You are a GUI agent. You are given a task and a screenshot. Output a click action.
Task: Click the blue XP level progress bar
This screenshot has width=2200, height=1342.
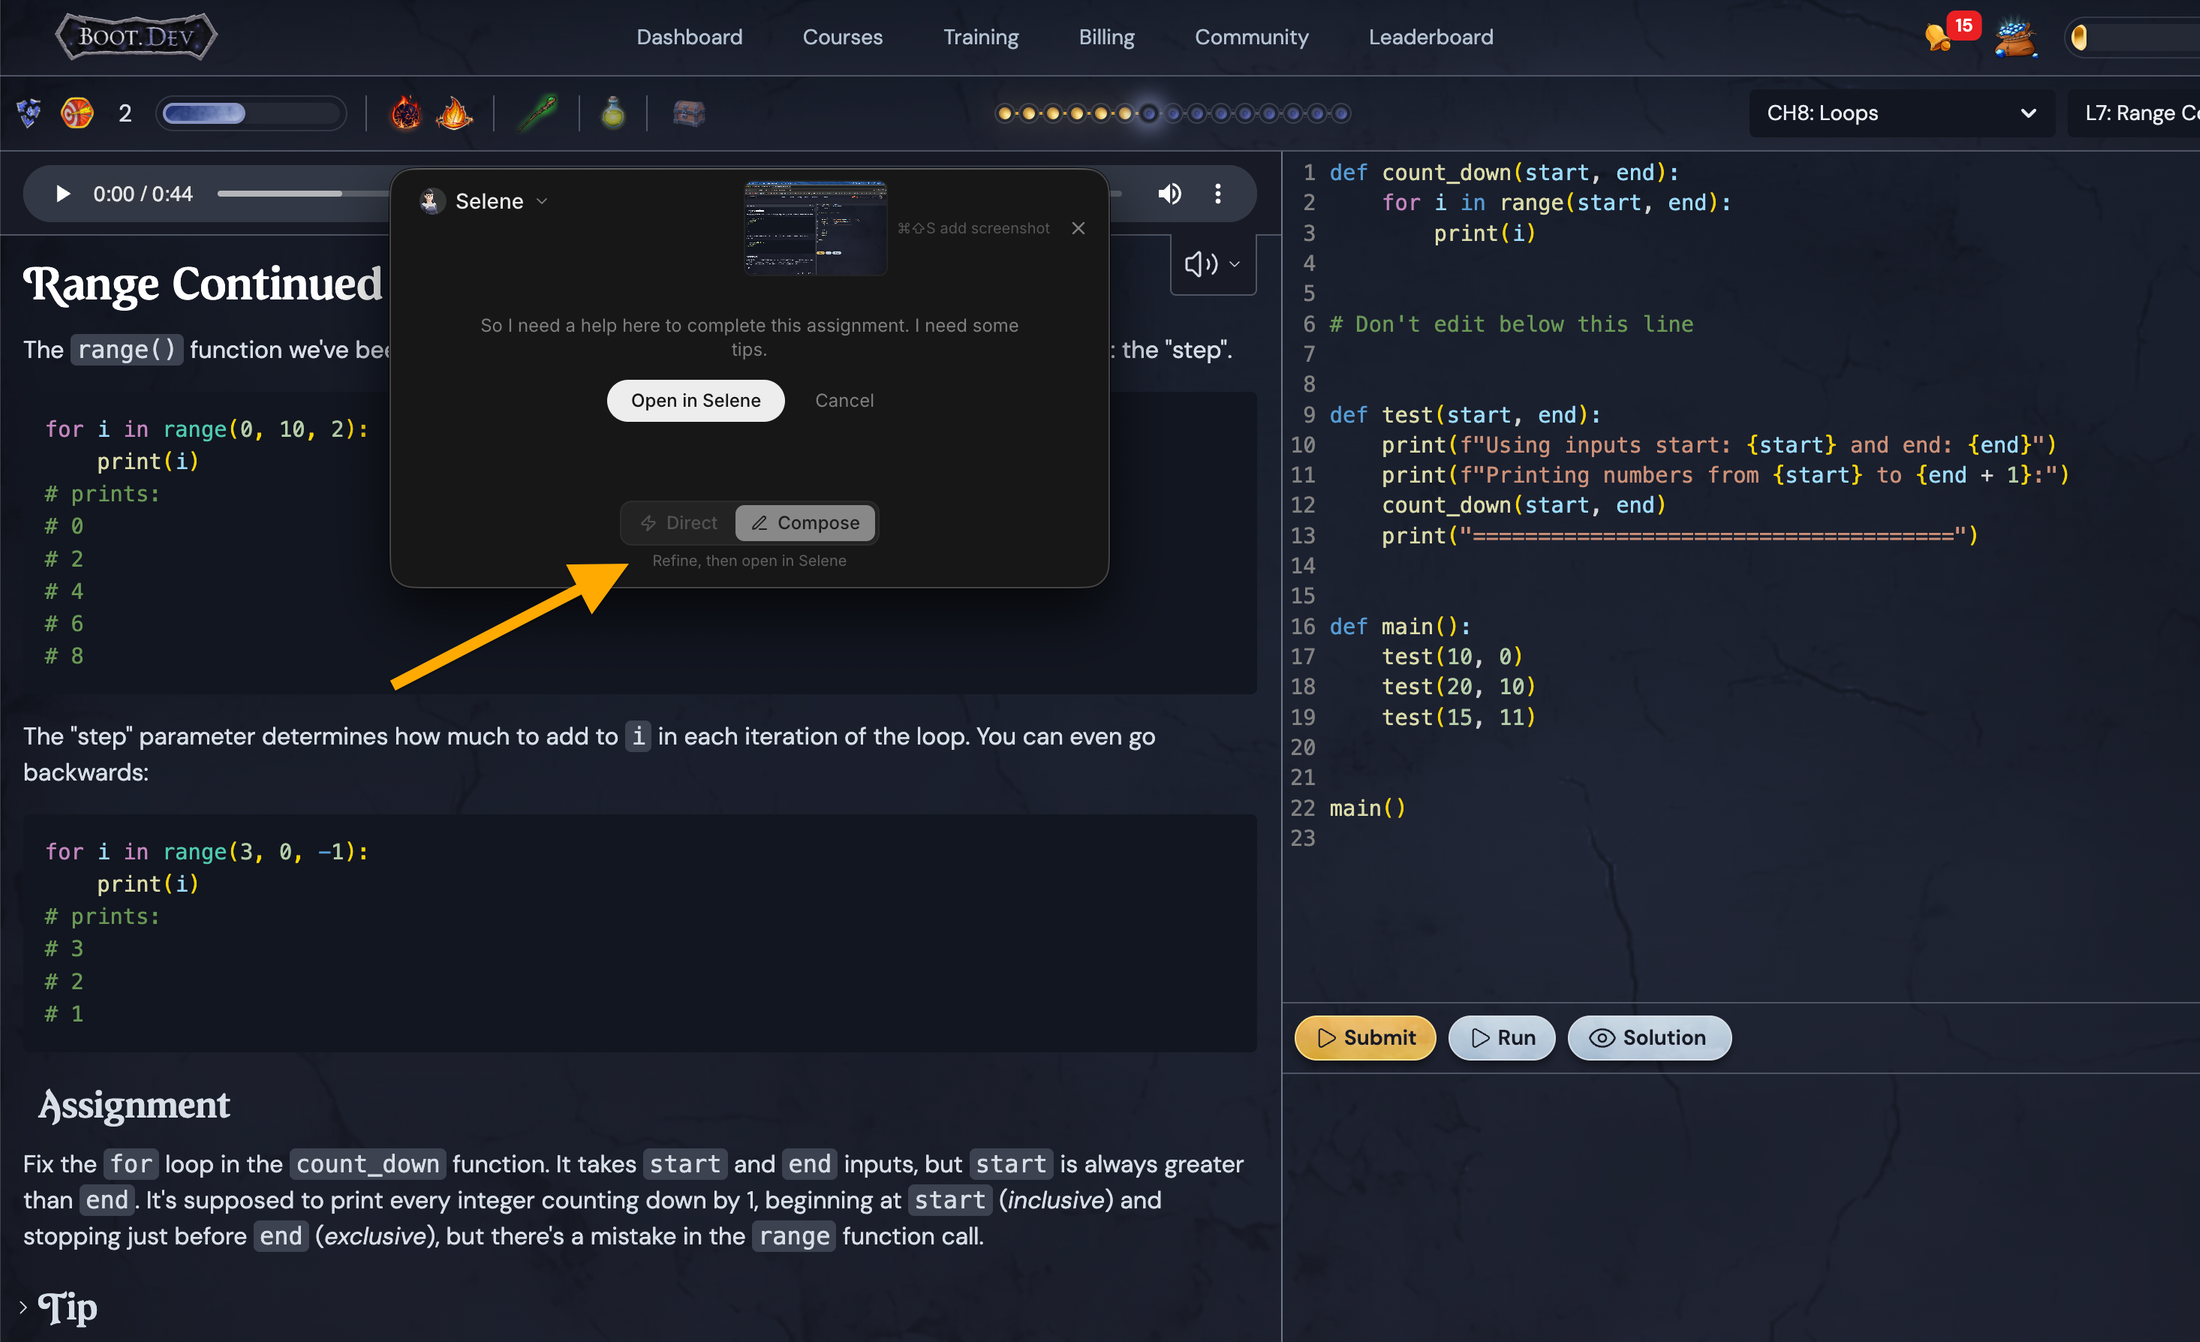[x=250, y=113]
